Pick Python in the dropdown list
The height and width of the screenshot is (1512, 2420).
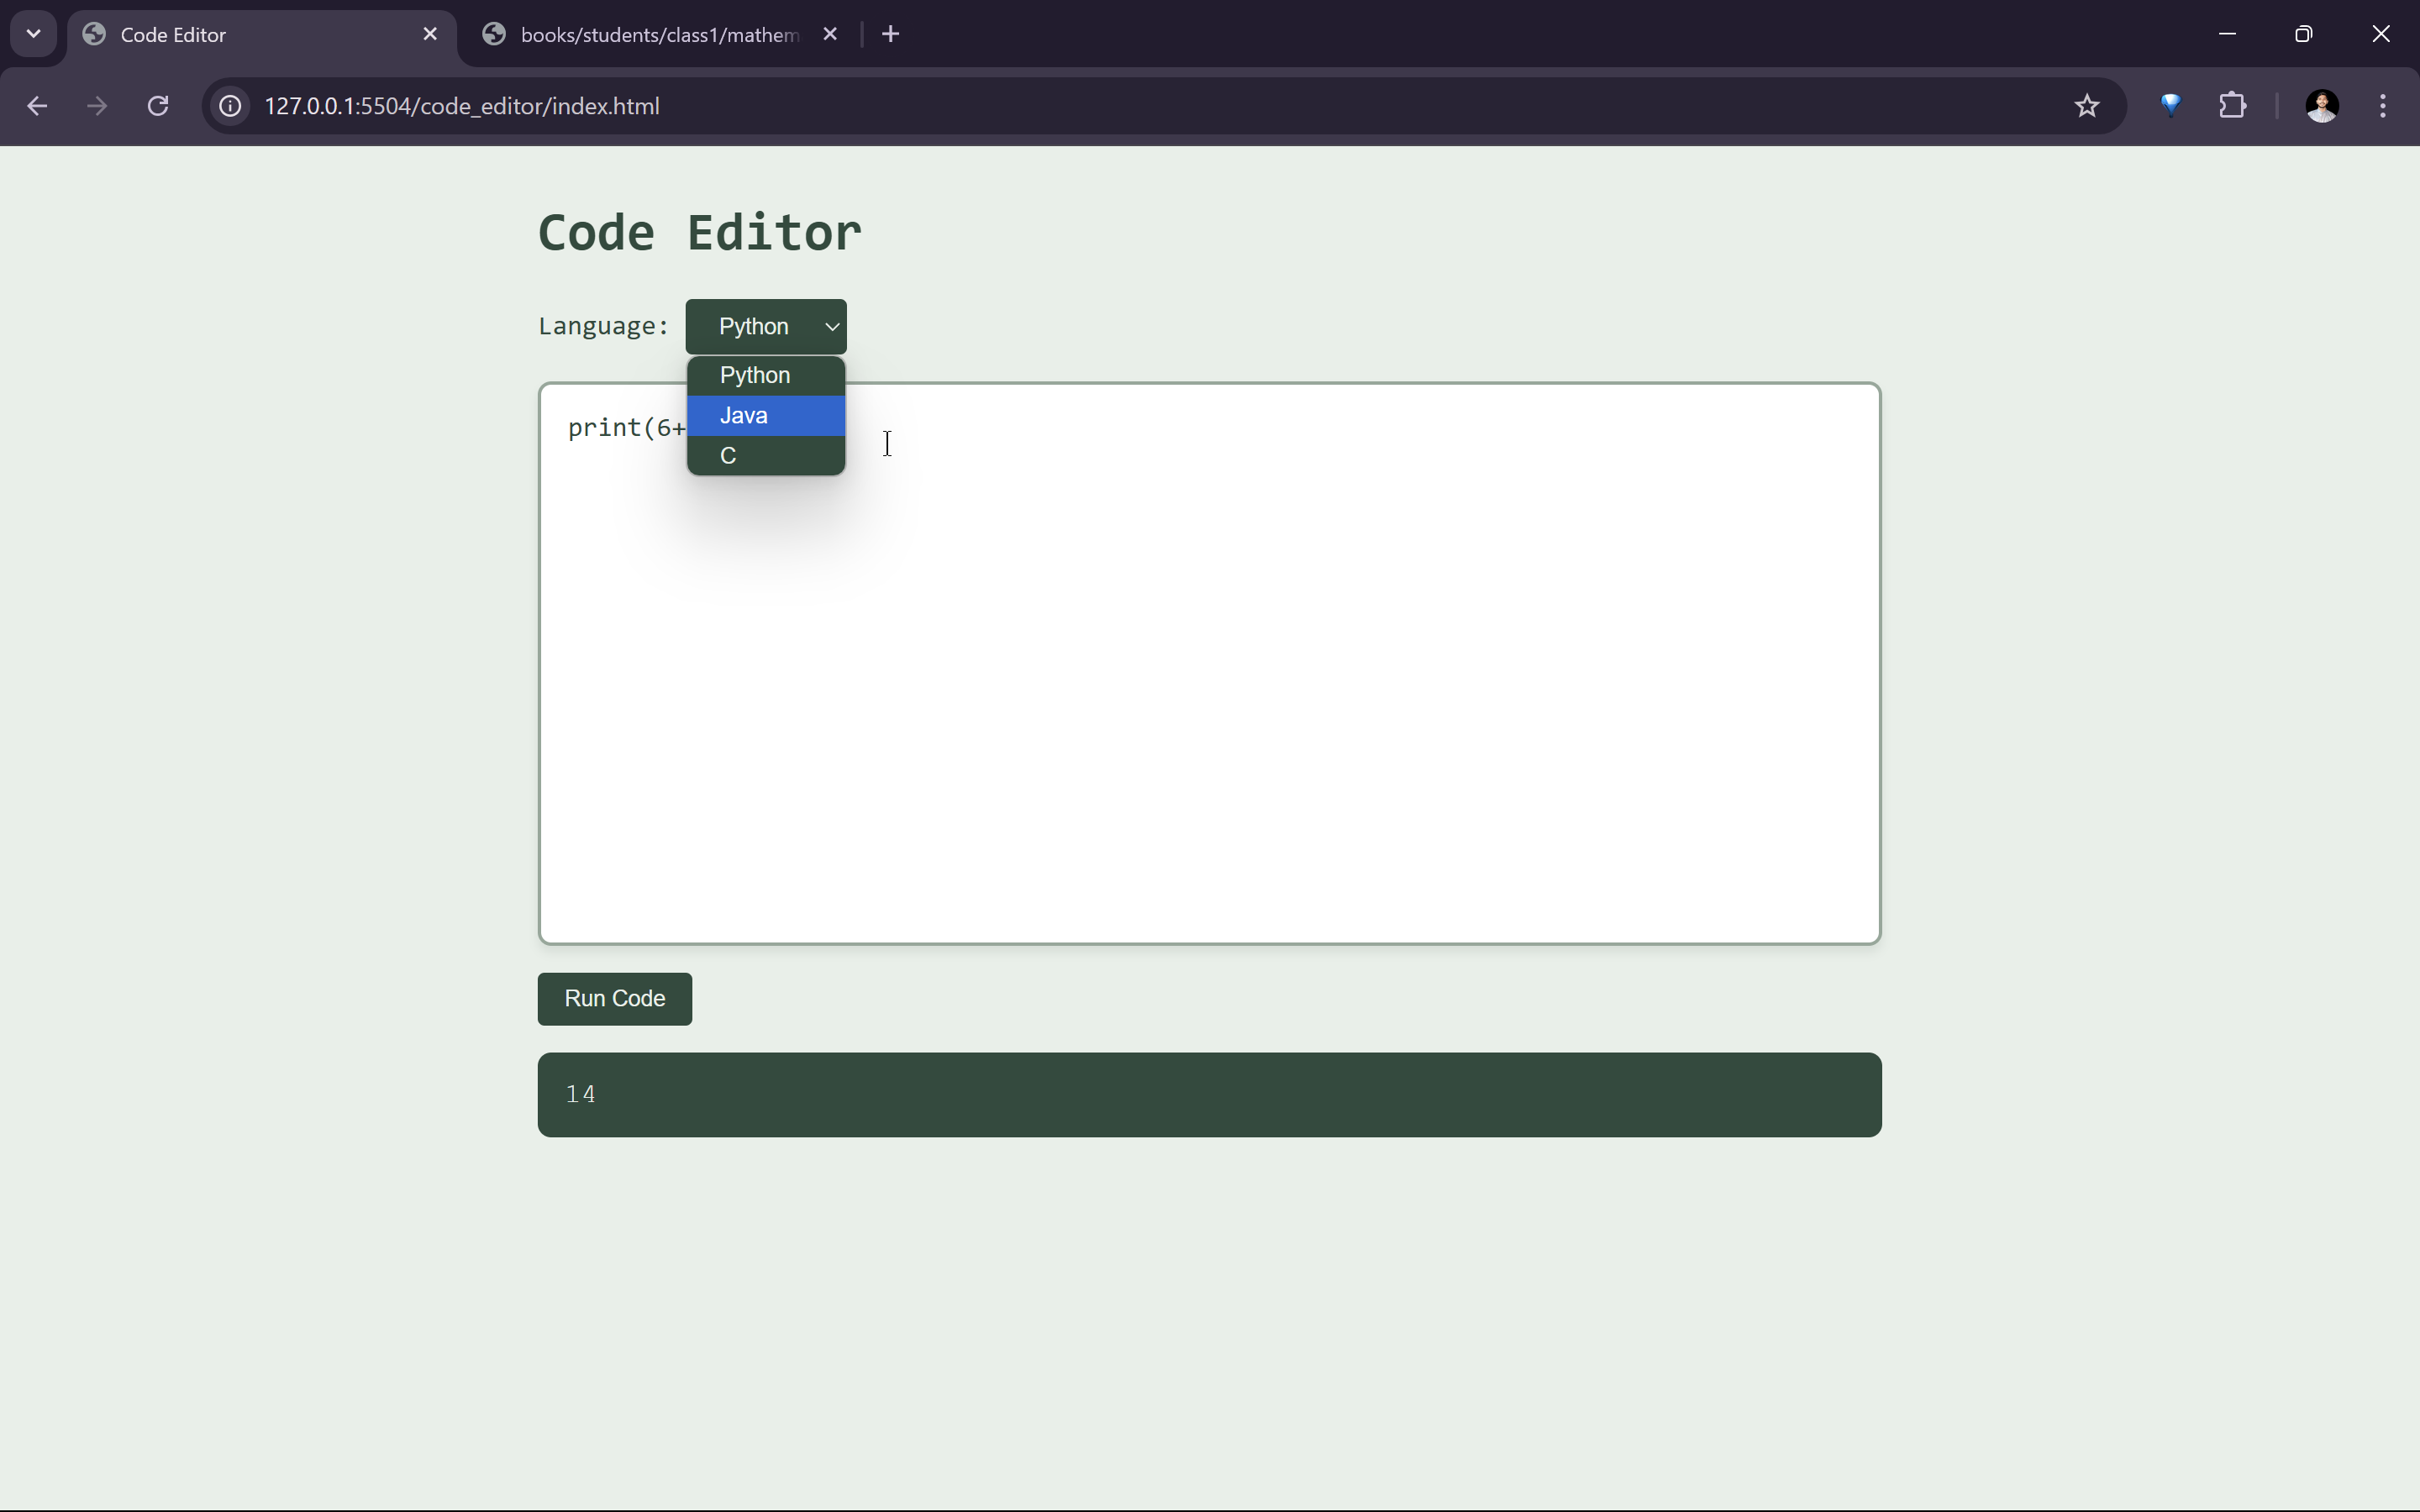tap(766, 375)
